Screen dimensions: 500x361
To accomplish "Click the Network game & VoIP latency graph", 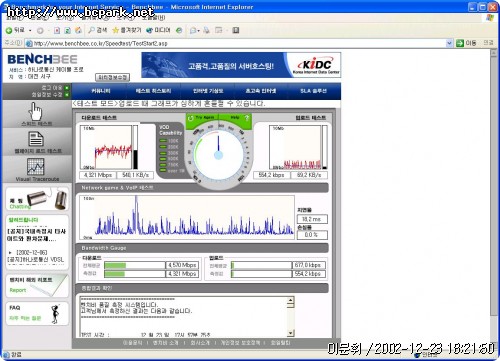I will click(x=187, y=217).
